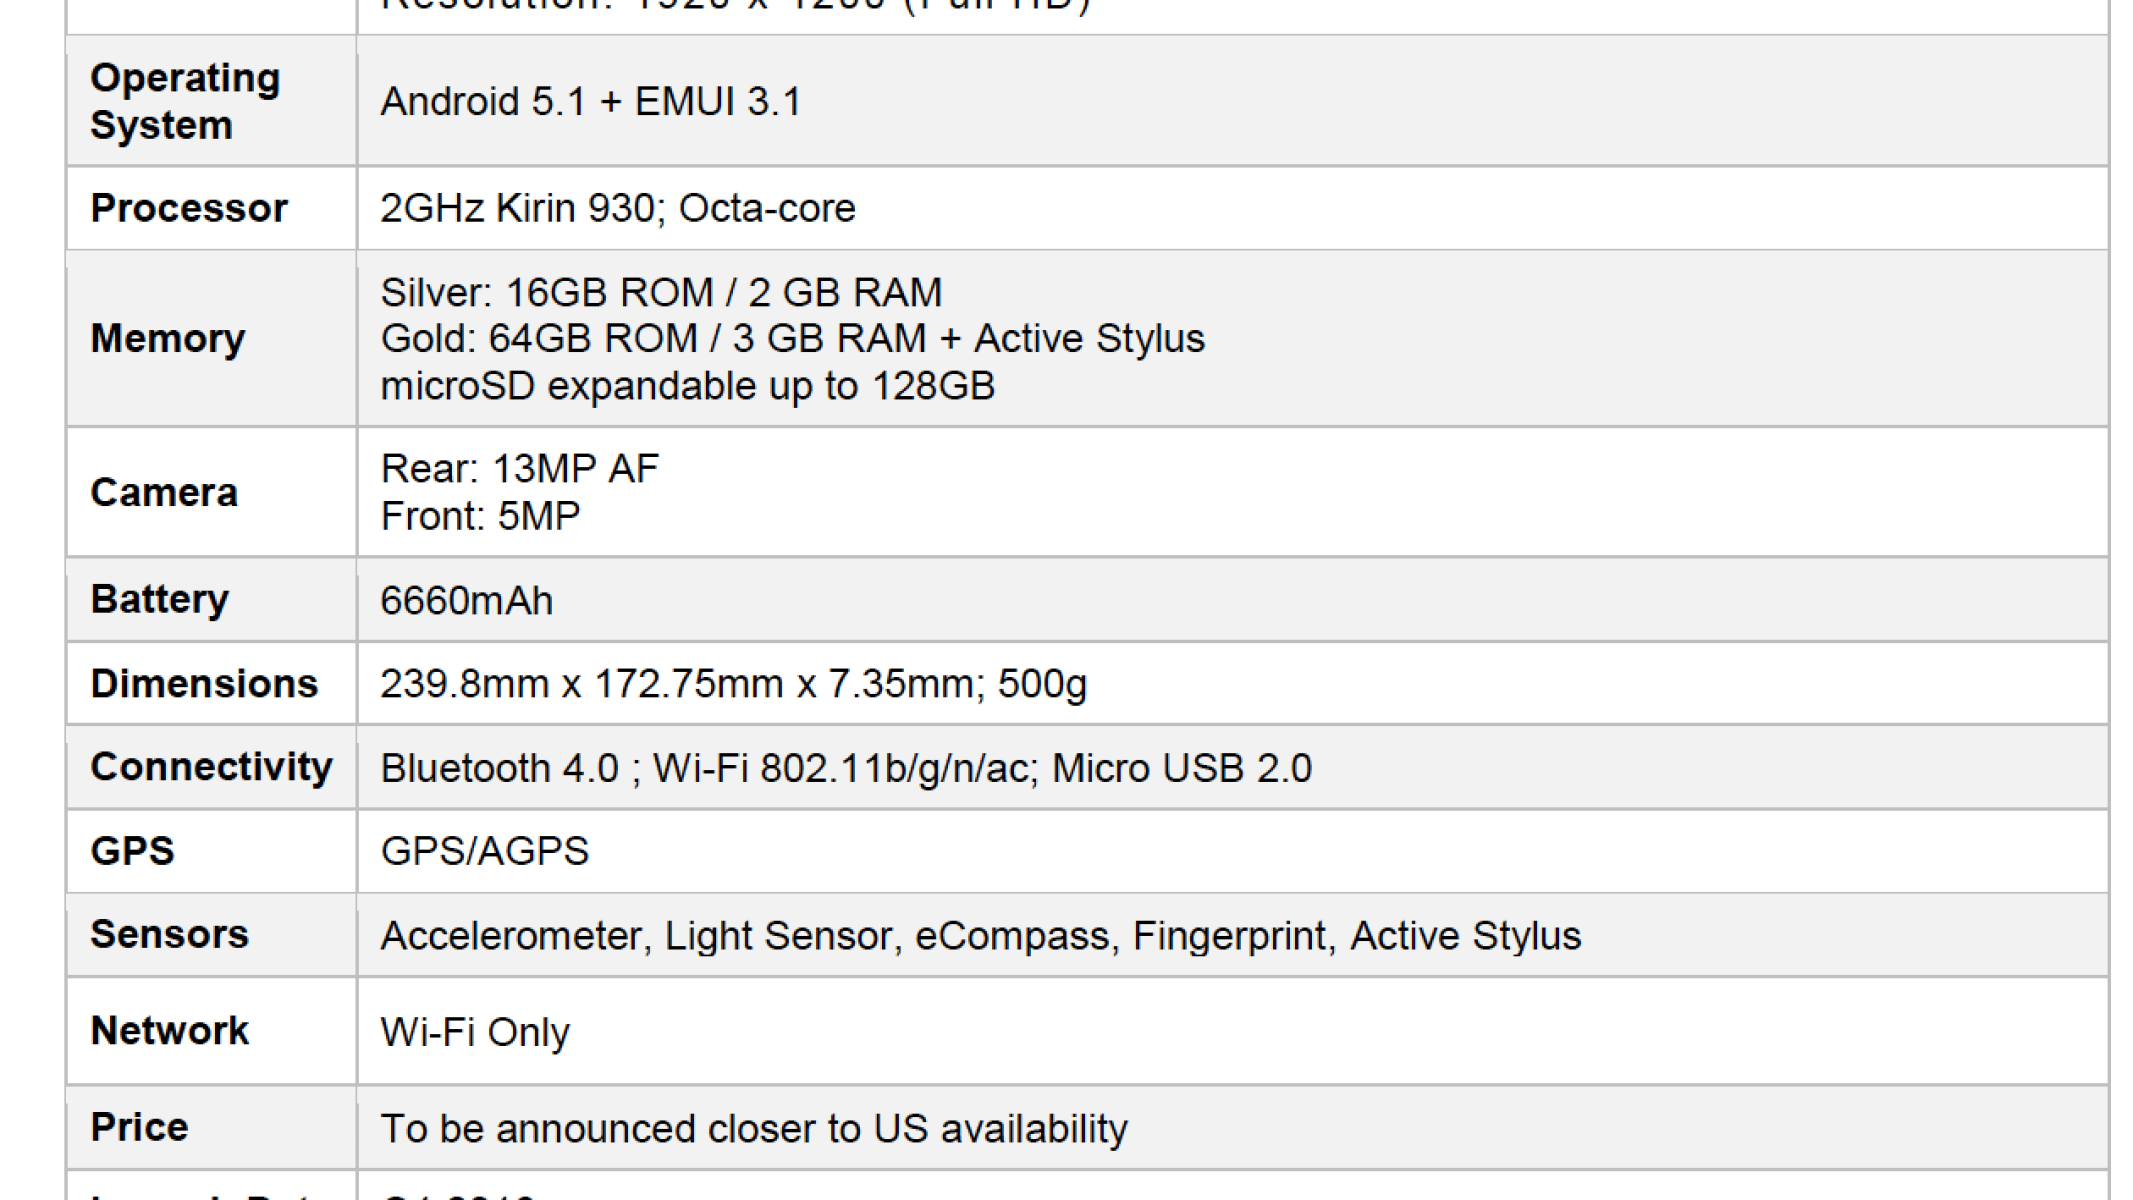2133x1200 pixels.
Task: Click the Front 5MP text
Action: pos(480,516)
